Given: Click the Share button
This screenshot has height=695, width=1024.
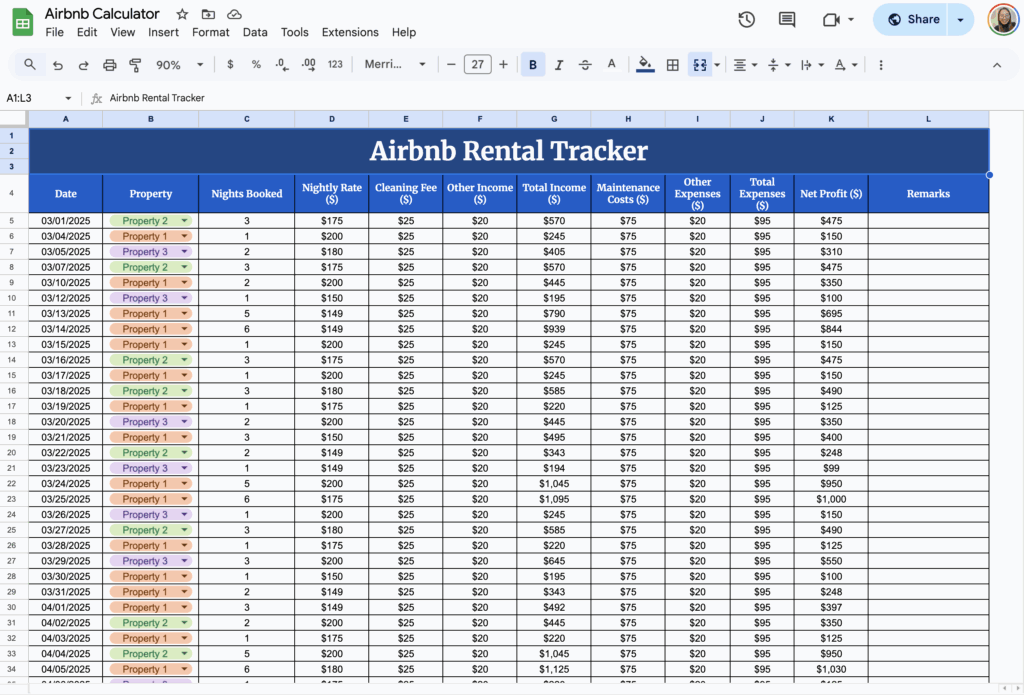Looking at the screenshot, I should pyautogui.click(x=917, y=19).
